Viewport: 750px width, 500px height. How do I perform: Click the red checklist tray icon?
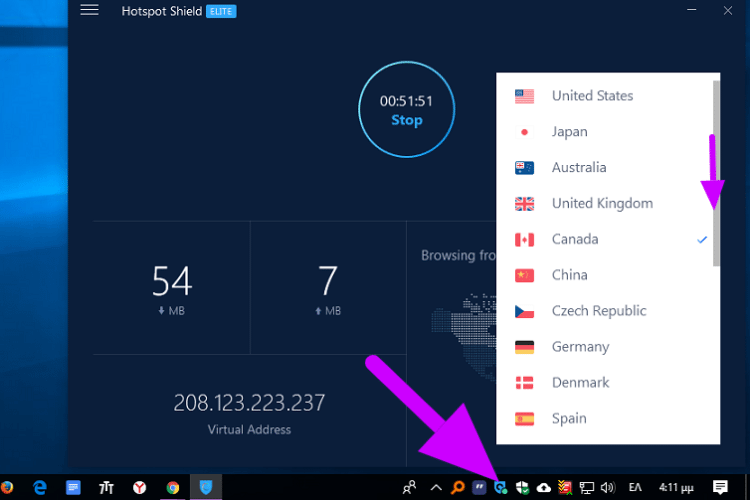(x=565, y=488)
